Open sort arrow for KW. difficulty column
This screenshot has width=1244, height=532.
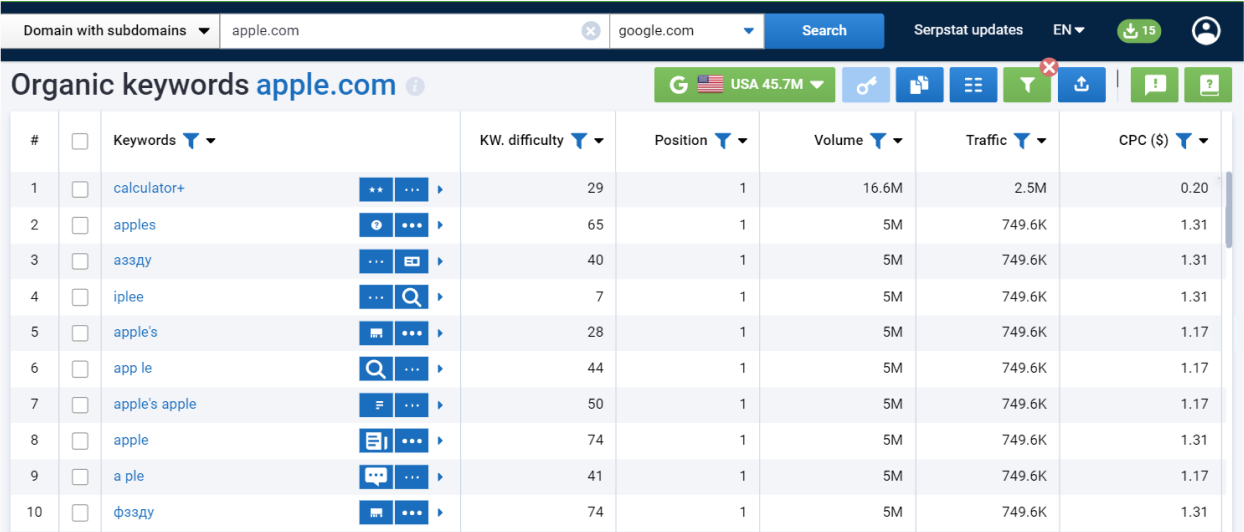click(598, 141)
